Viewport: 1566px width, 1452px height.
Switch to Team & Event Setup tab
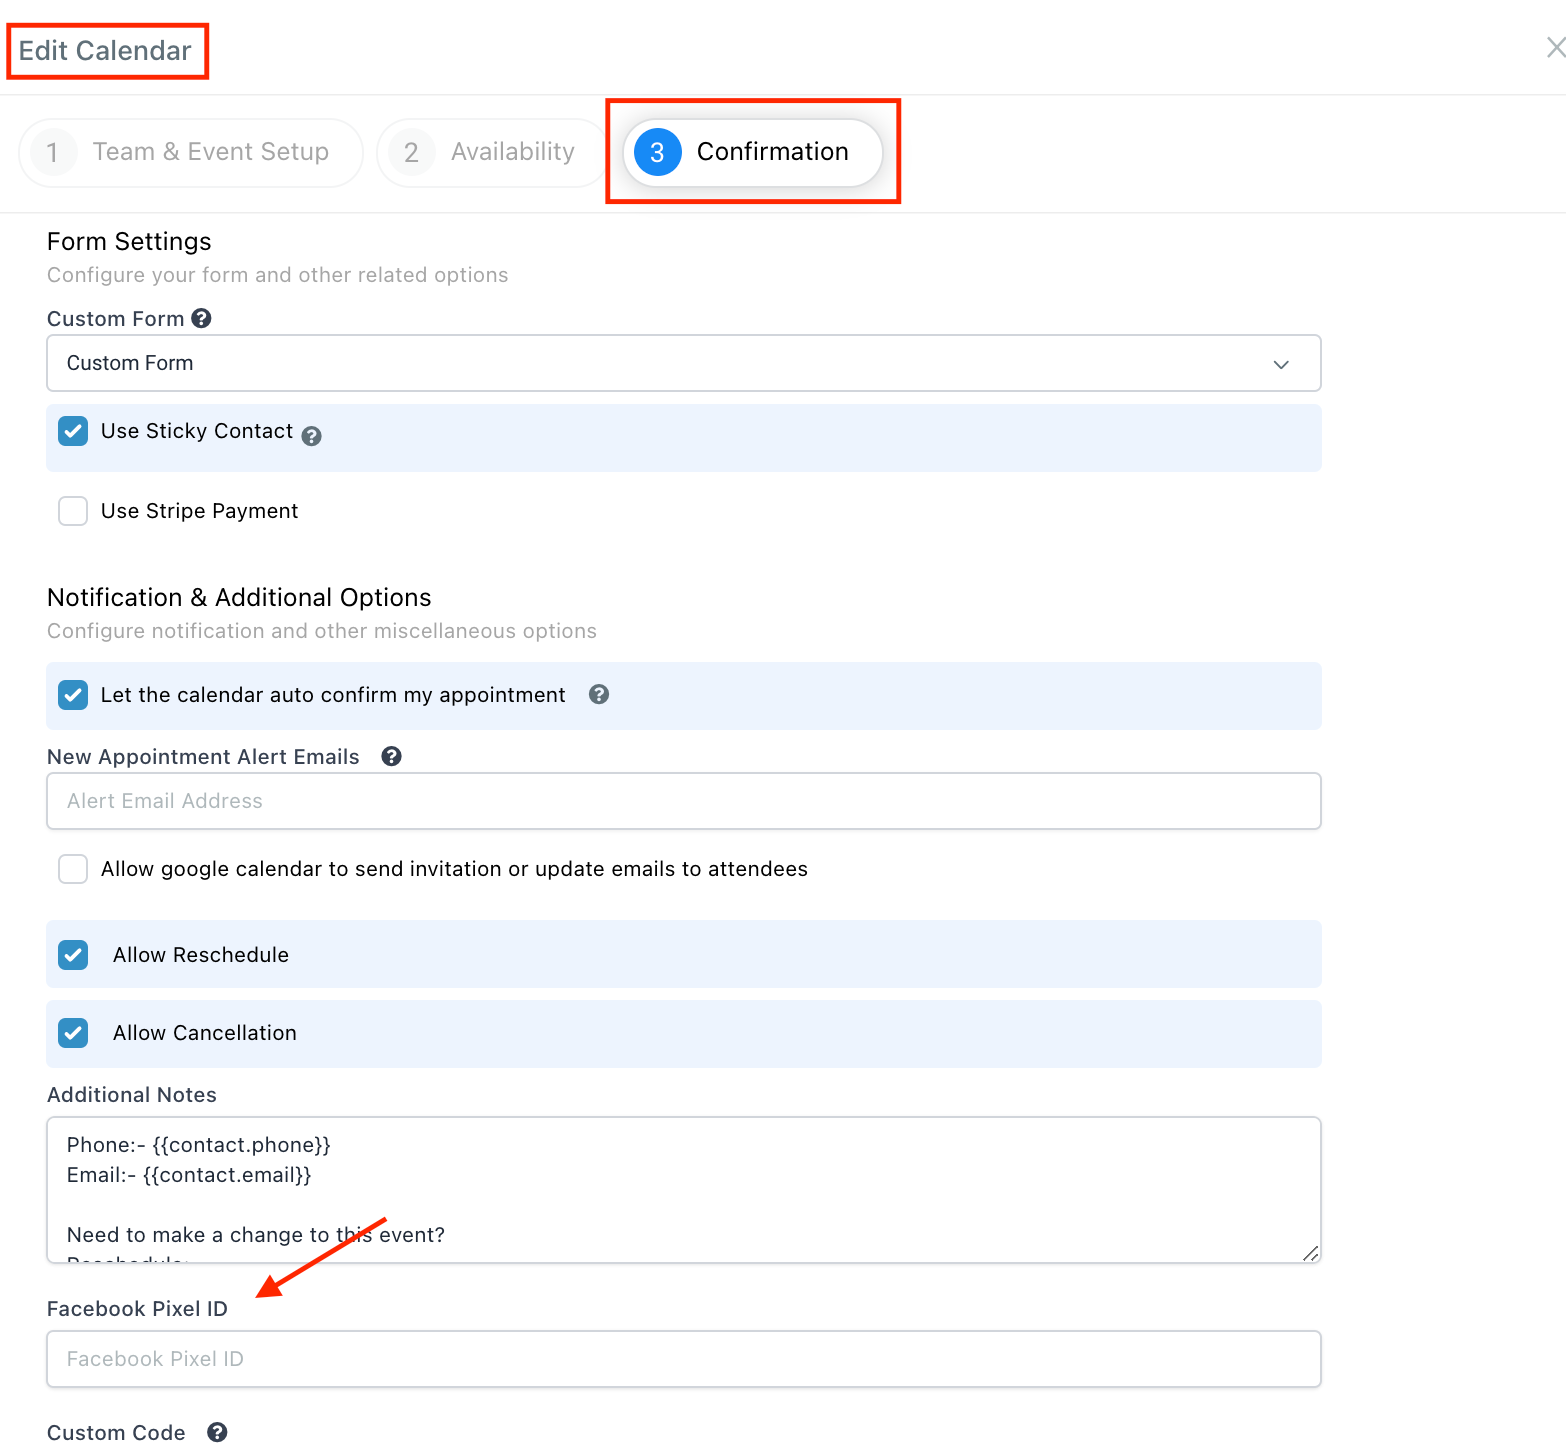click(x=210, y=152)
